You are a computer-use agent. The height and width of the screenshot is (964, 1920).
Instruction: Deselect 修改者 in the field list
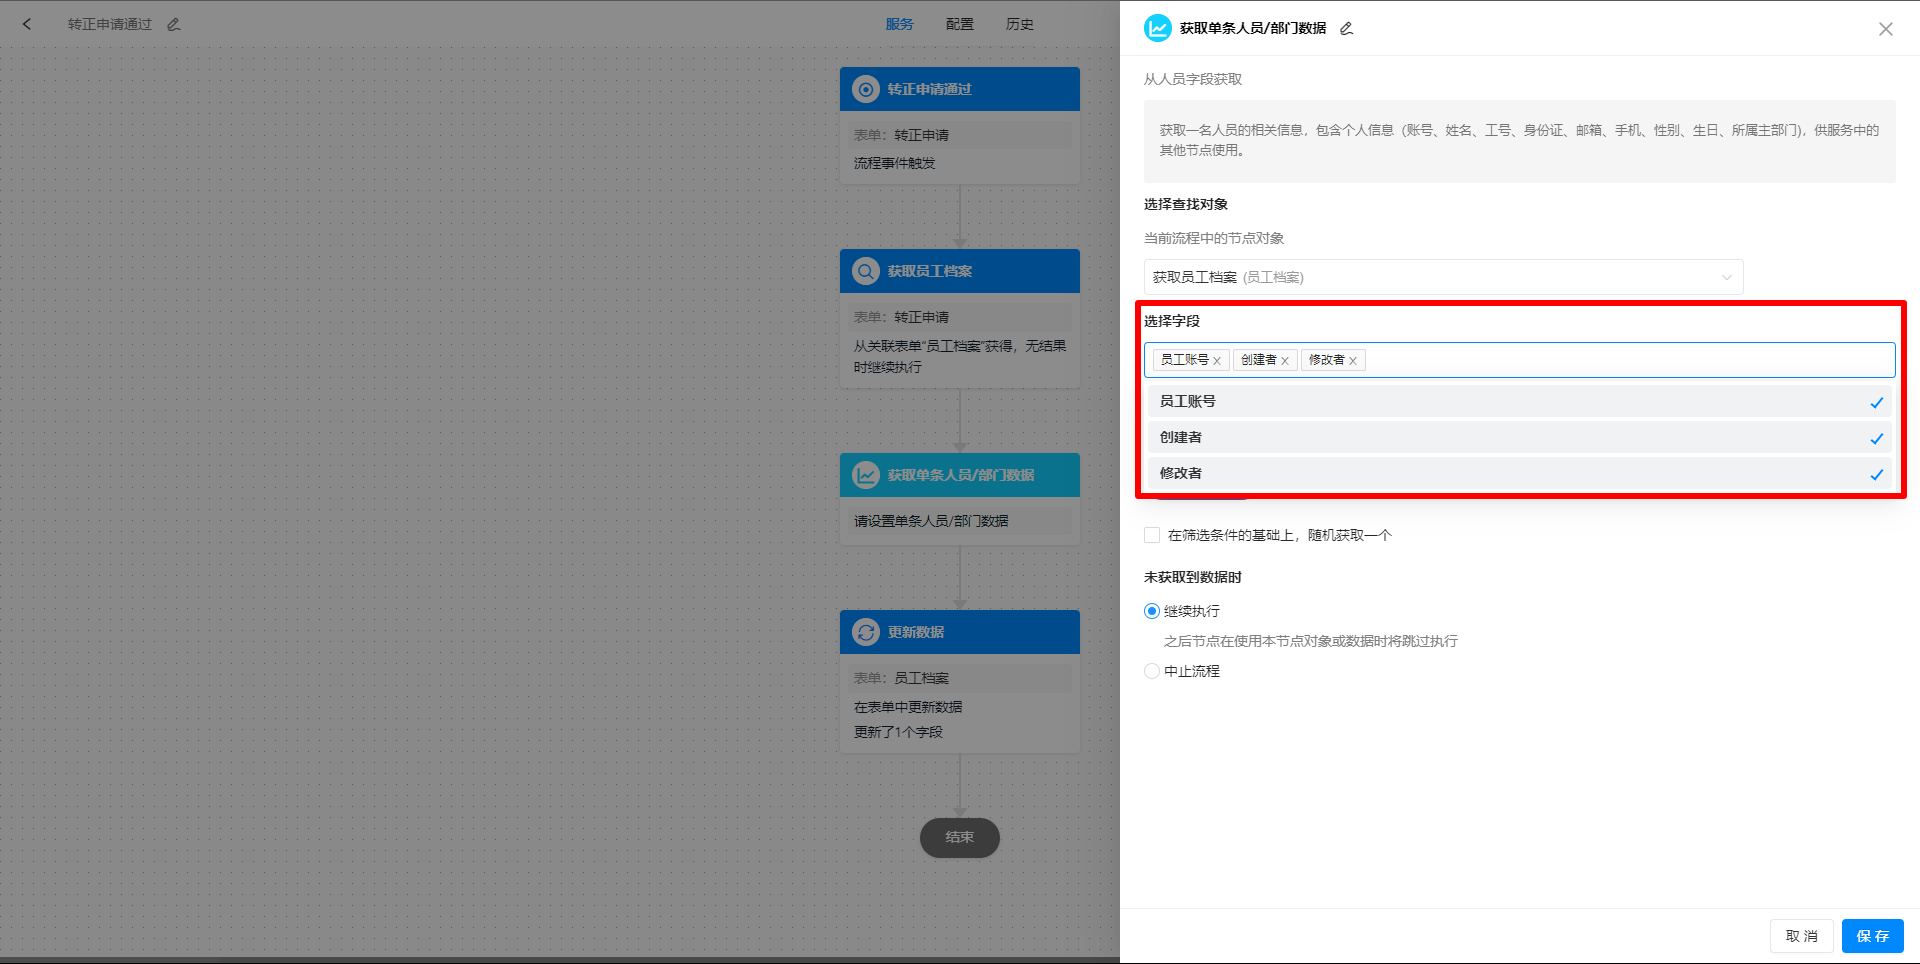point(1180,473)
